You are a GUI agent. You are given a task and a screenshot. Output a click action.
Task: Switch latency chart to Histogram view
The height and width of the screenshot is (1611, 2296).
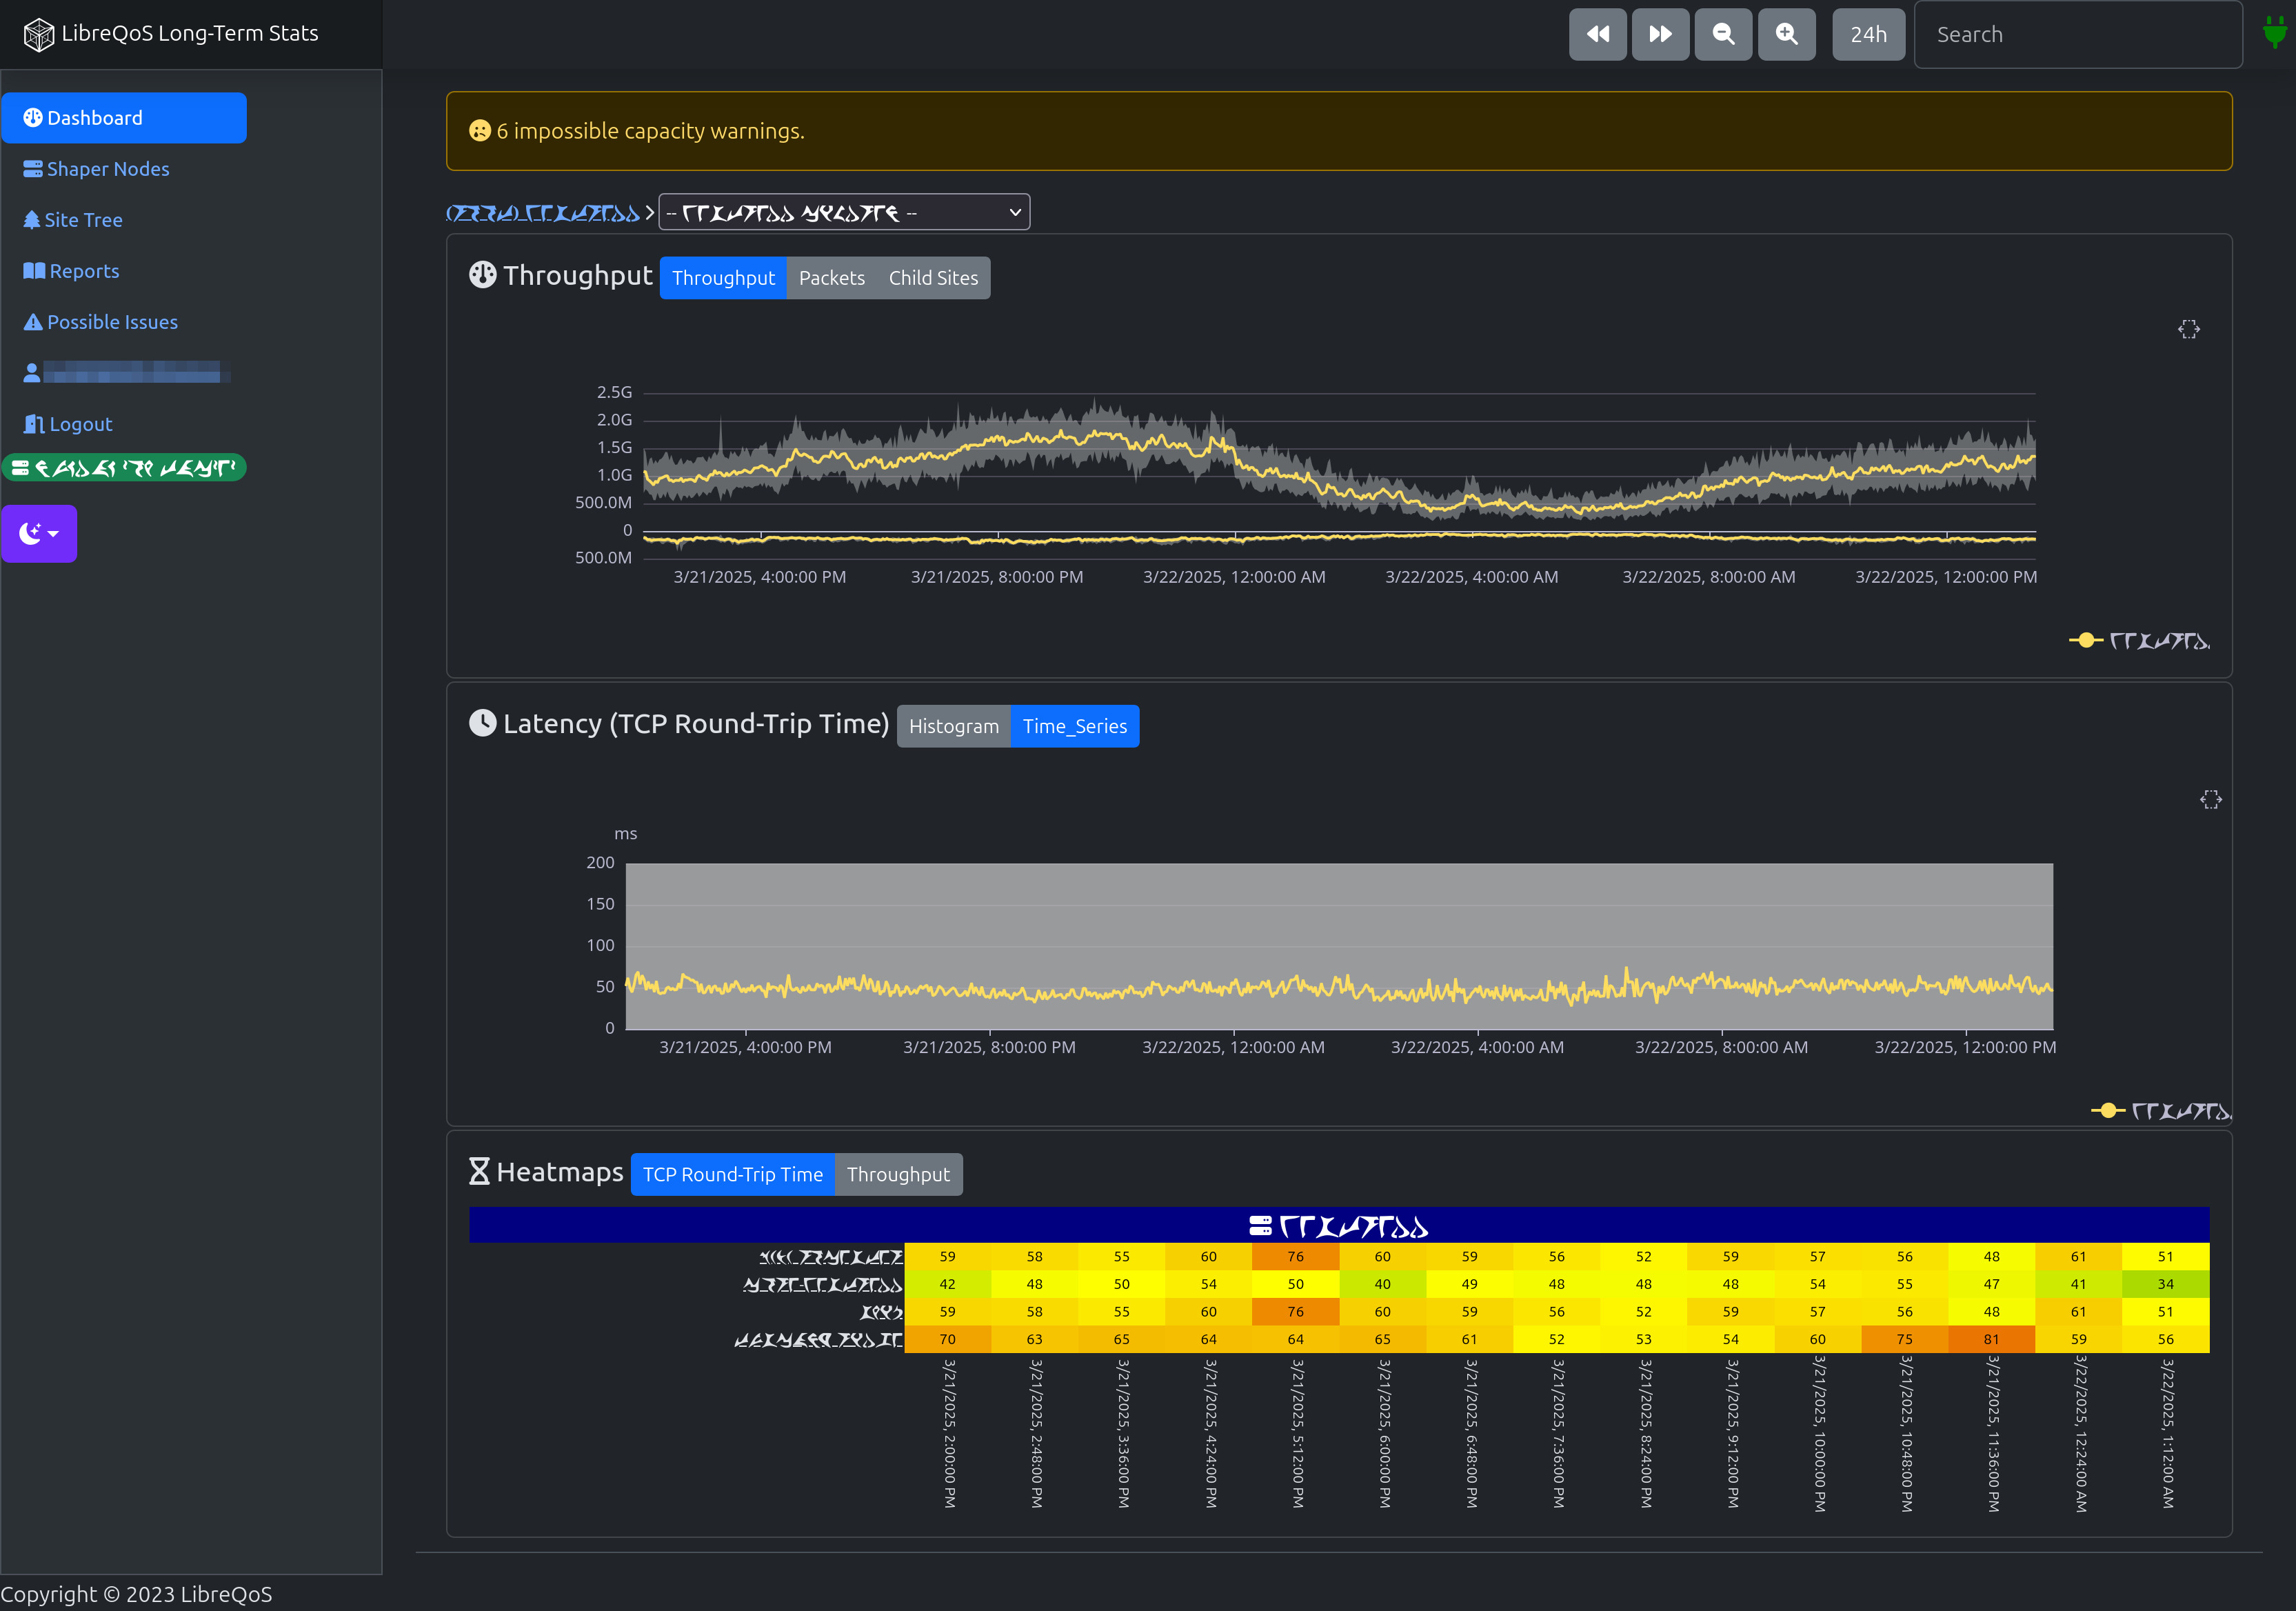(x=953, y=726)
